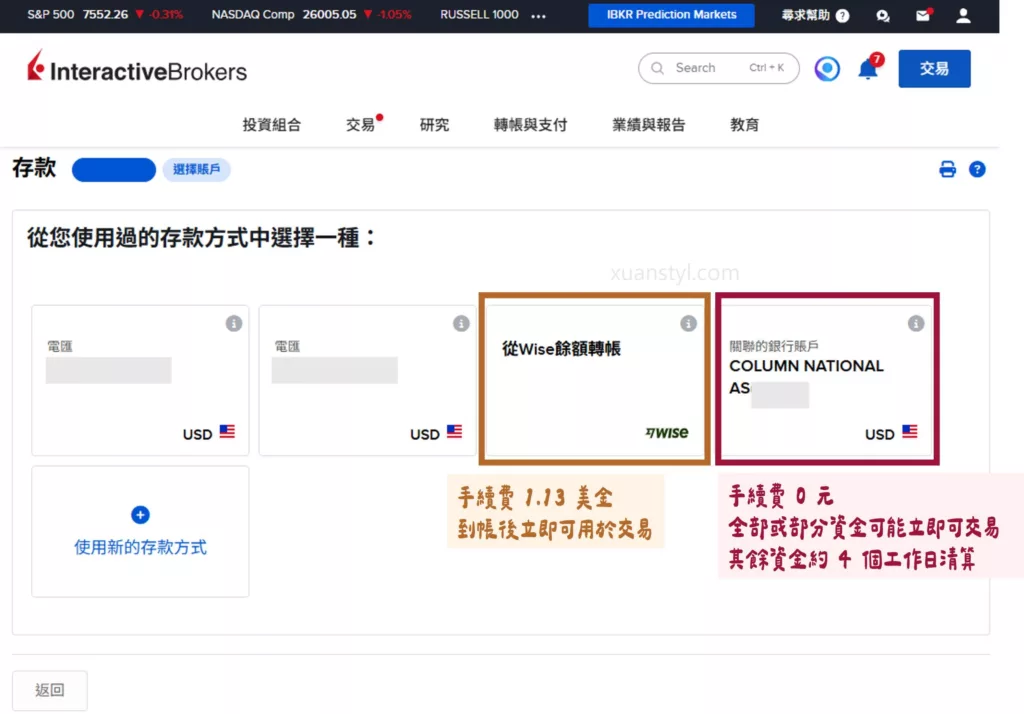1024x714 pixels.
Task: Click the S&P 500 ticker quote
Action: (x=105, y=14)
